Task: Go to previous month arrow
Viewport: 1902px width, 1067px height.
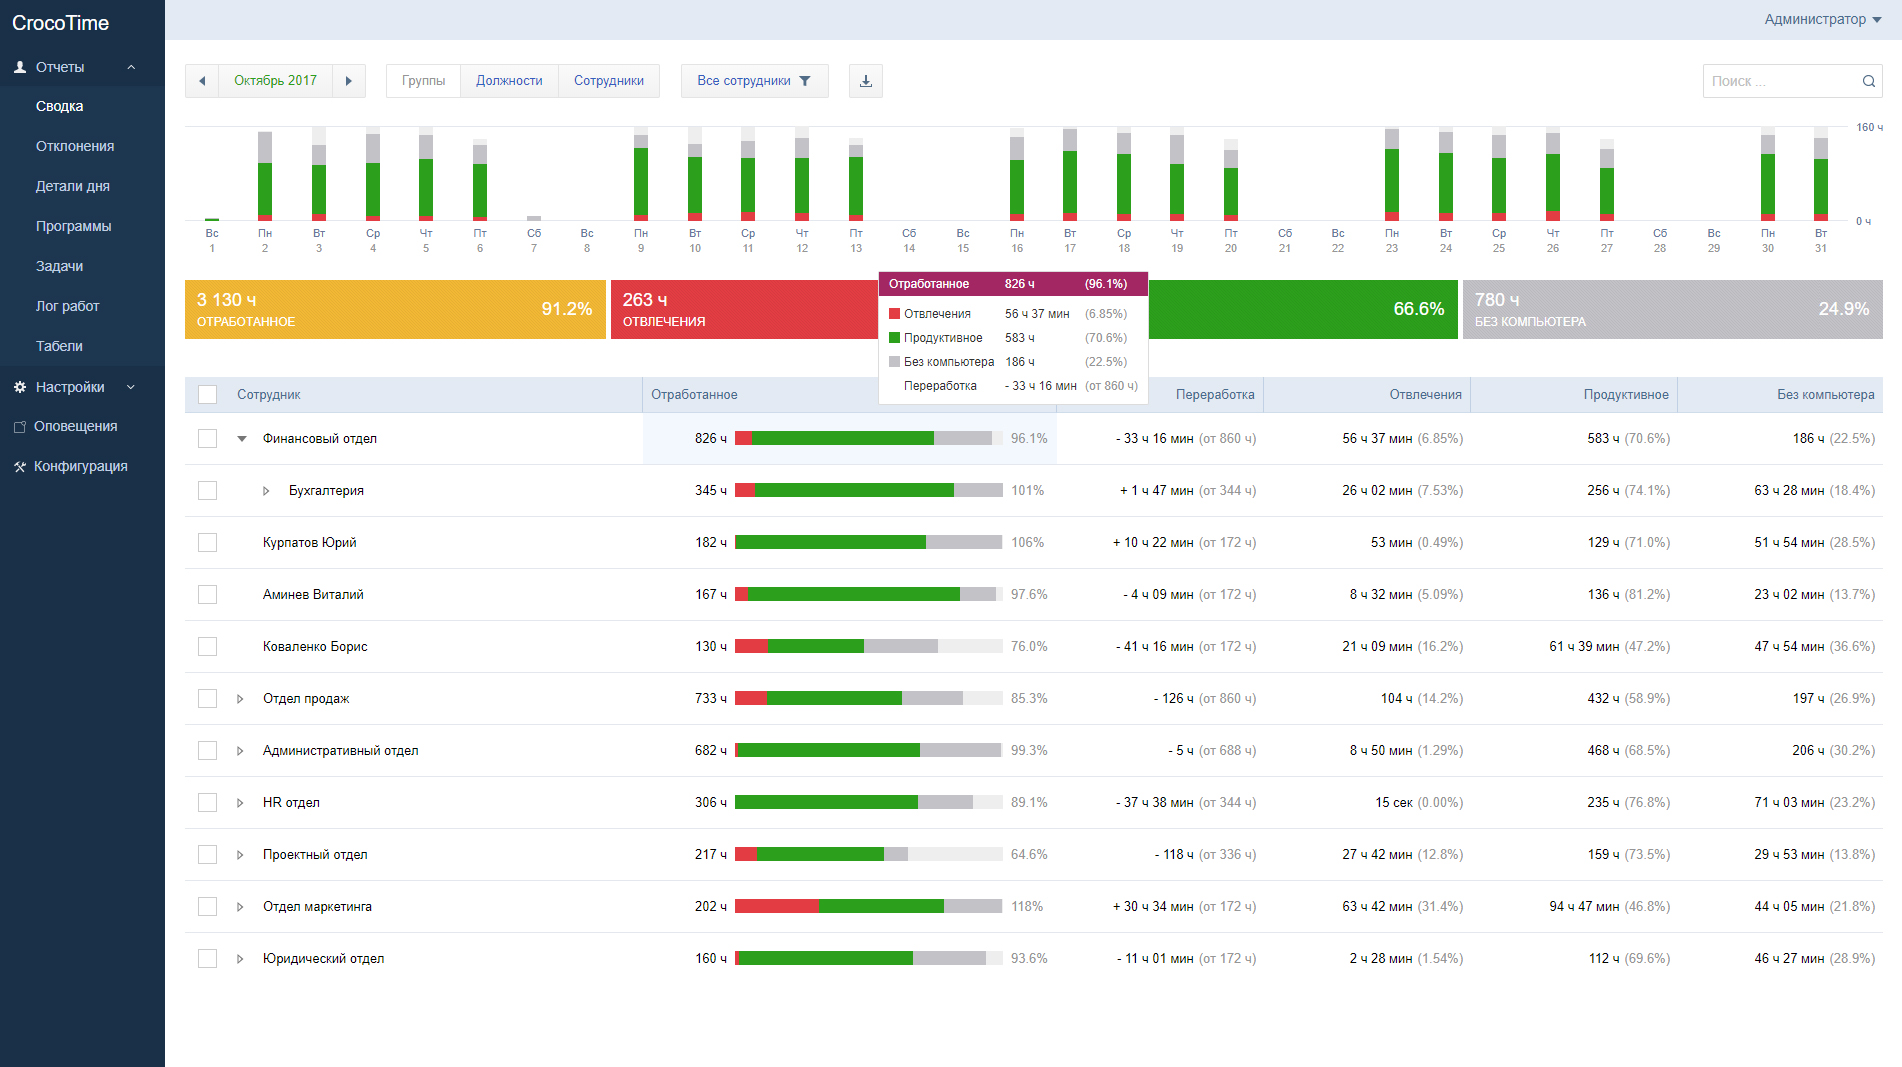Action: (x=202, y=81)
